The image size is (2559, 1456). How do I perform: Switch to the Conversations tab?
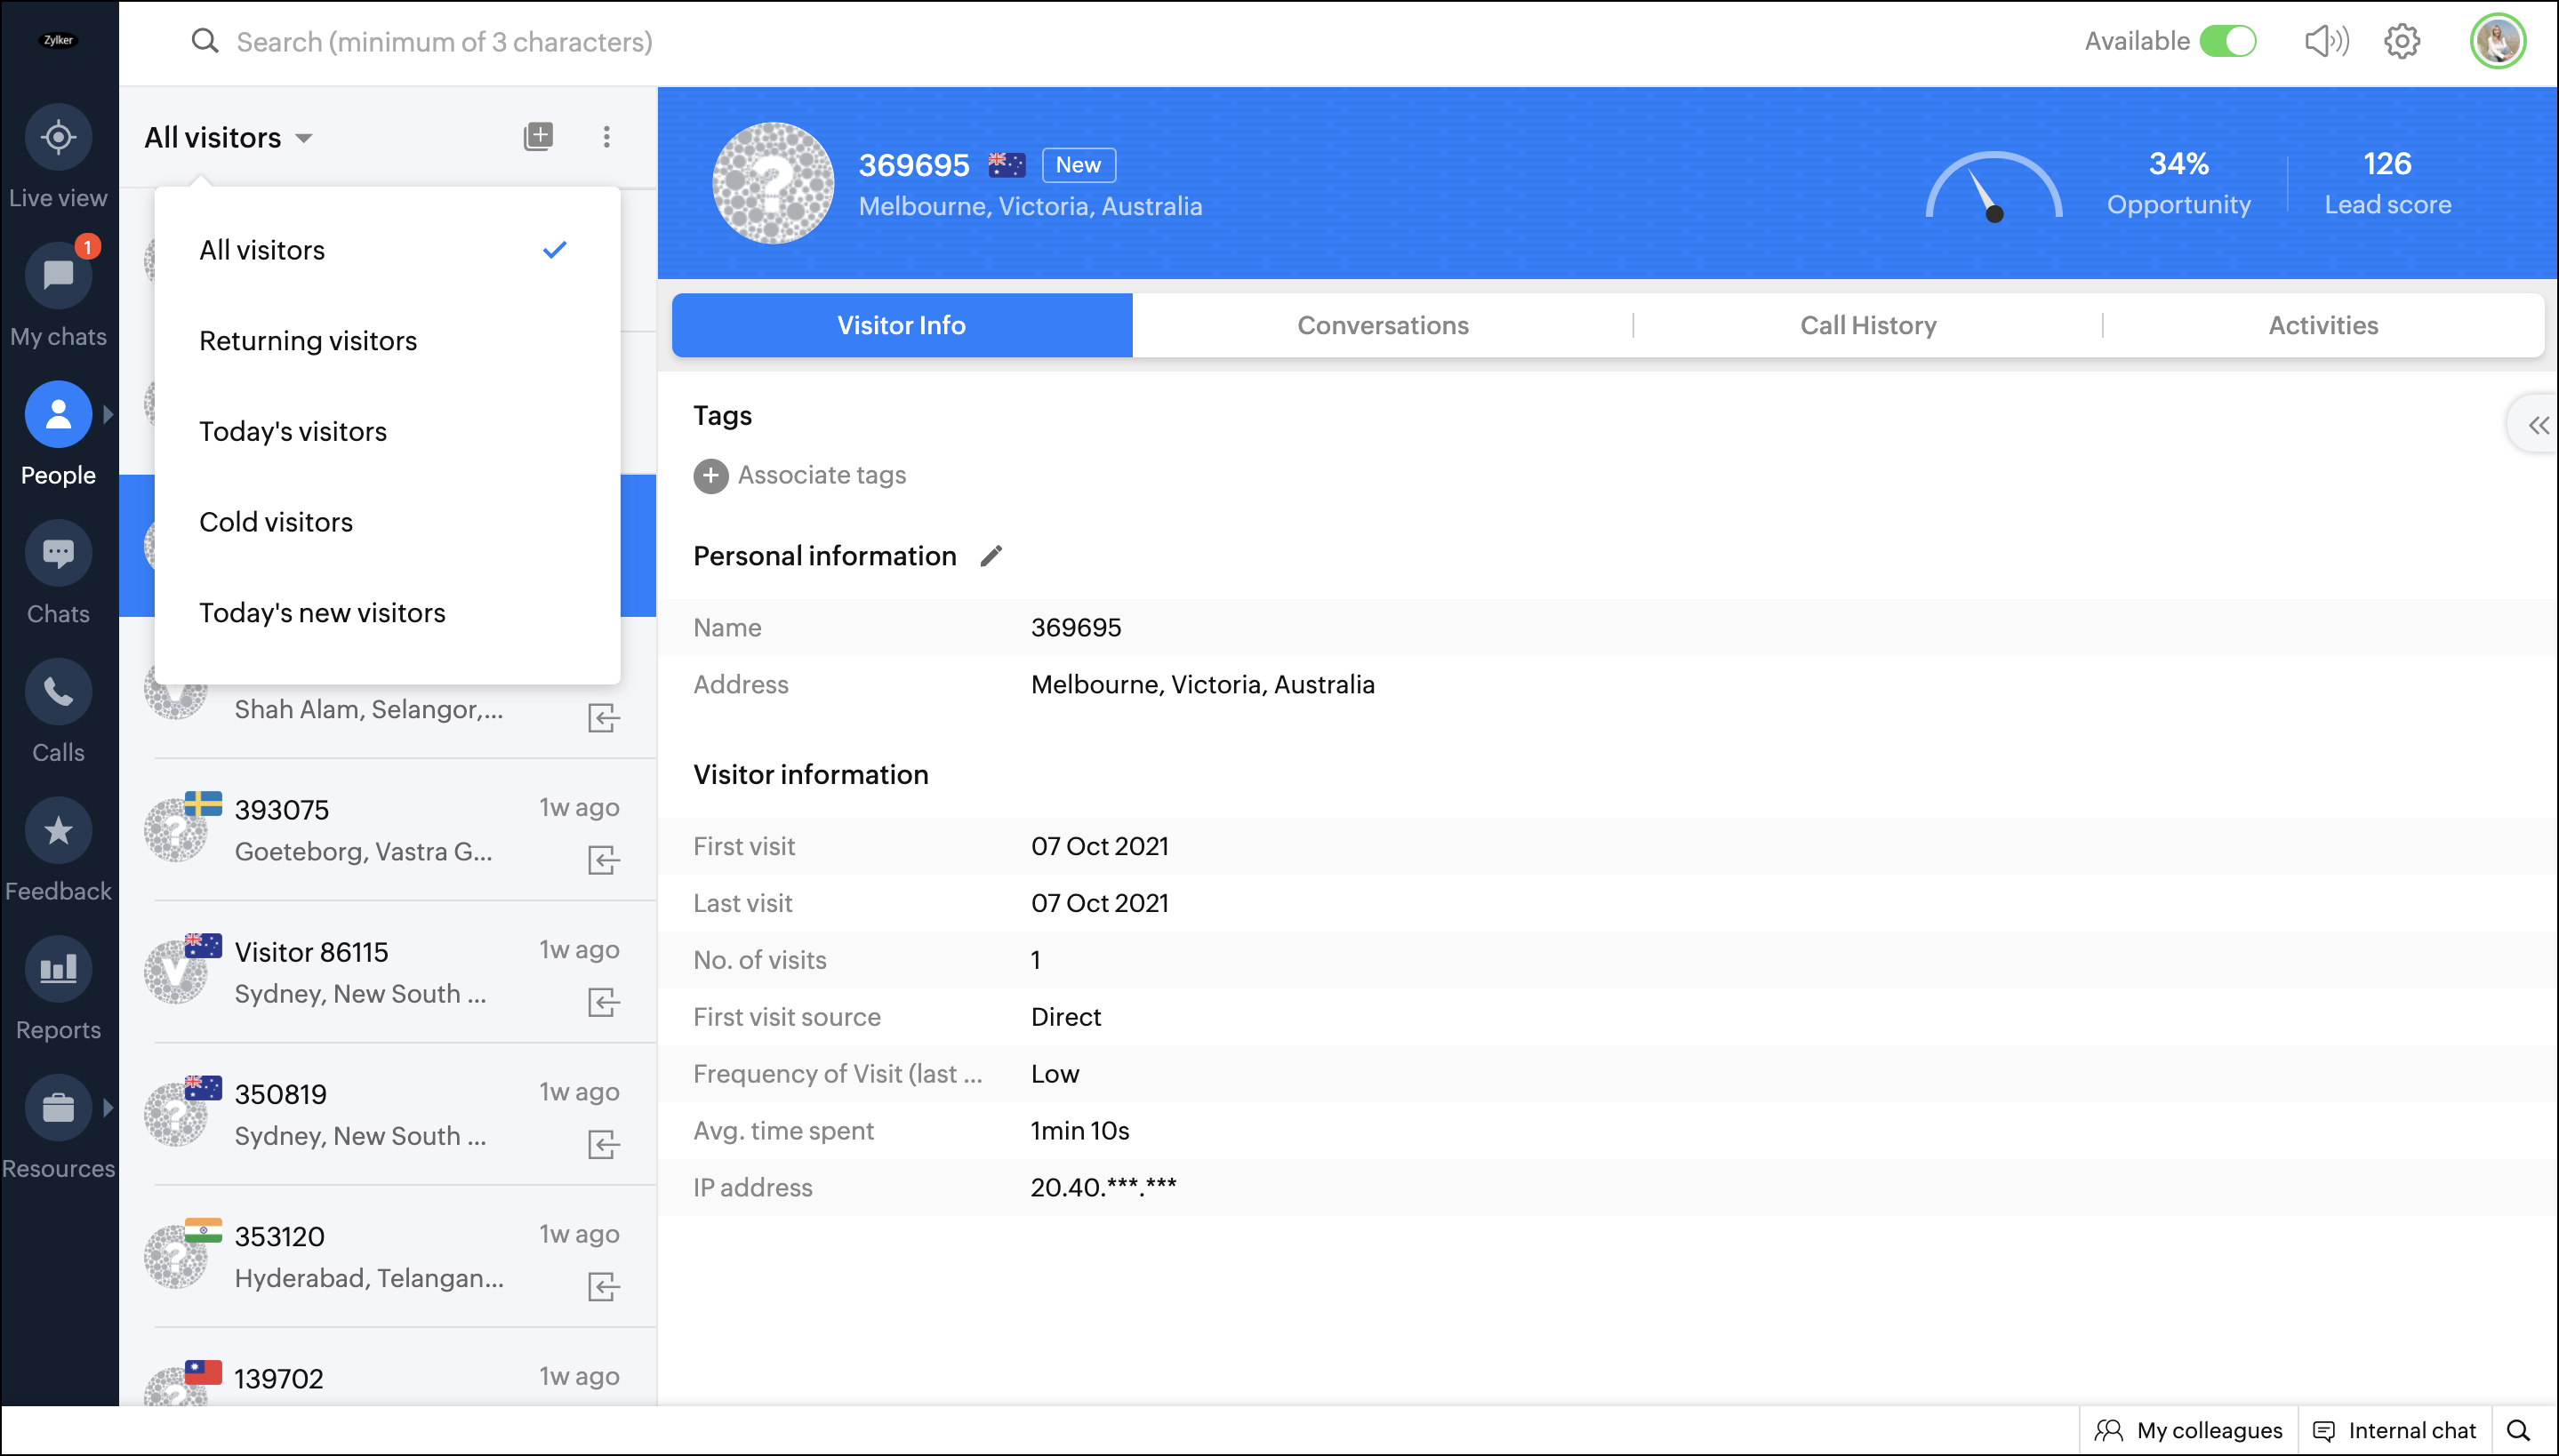[x=1382, y=325]
